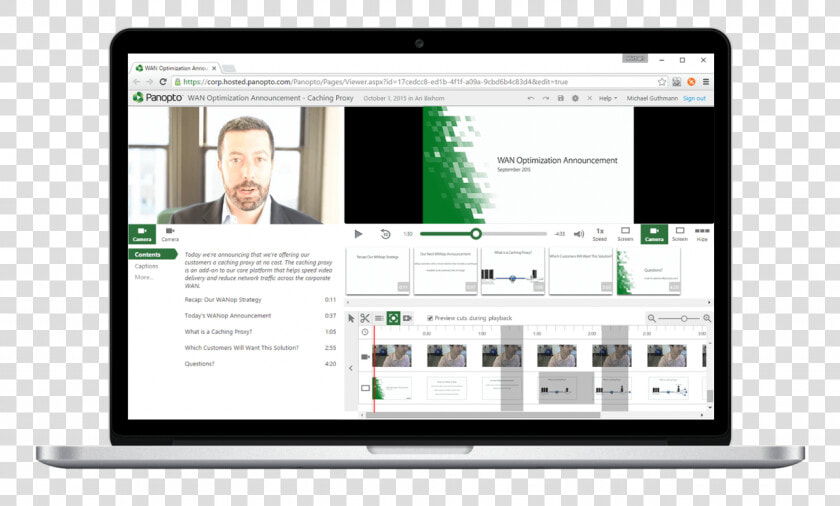The width and height of the screenshot is (840, 506).
Task: Open Recap slide thumbnail
Action: pos(378,271)
